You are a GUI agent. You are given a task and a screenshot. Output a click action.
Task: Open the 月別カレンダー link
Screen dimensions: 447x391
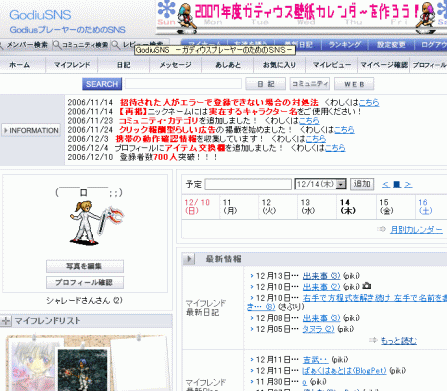pos(416,230)
